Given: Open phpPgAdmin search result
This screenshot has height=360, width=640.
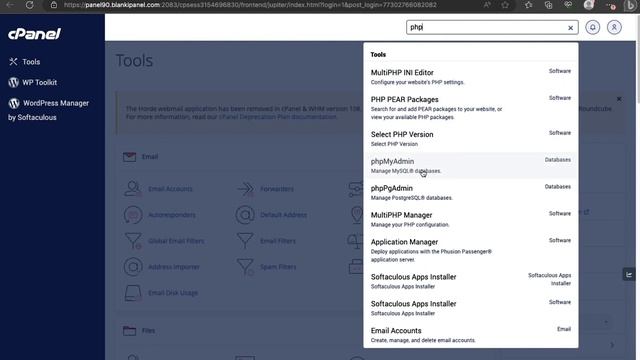Looking at the screenshot, I should [471, 193].
